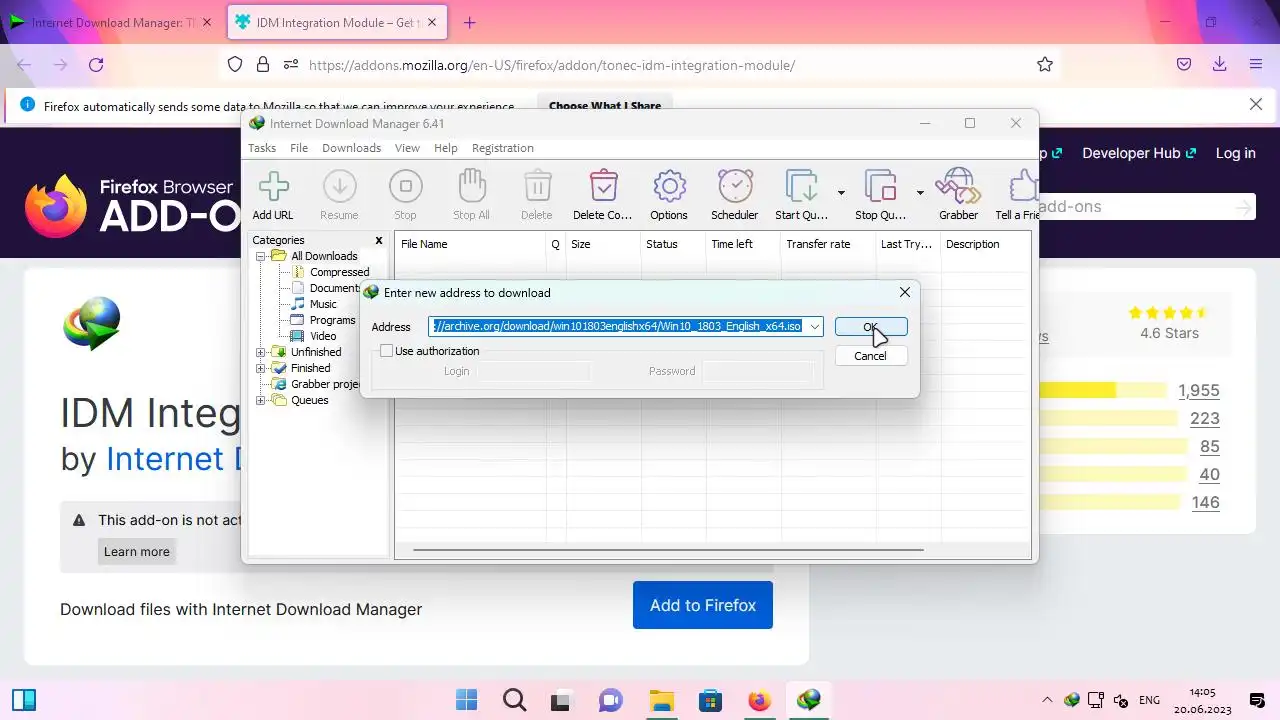This screenshot has height=720, width=1280.
Task: Expand the Finished category node
Action: (x=261, y=368)
